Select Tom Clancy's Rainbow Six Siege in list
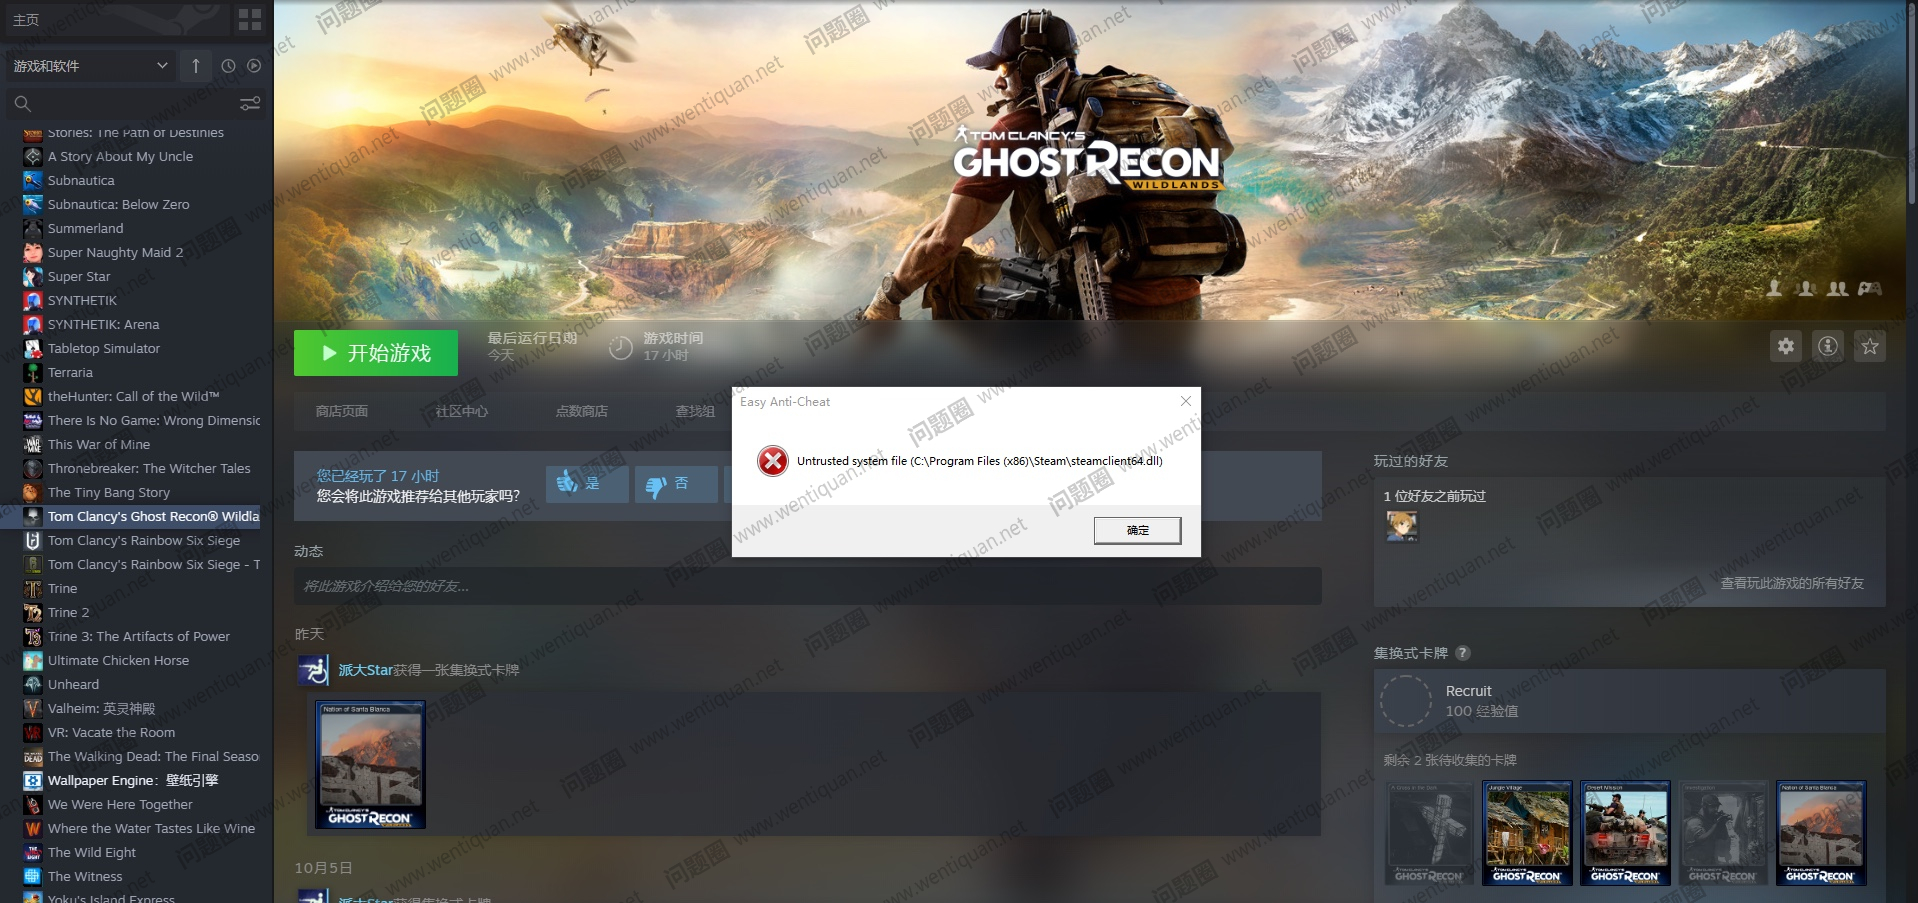The width and height of the screenshot is (1918, 903). tap(143, 541)
